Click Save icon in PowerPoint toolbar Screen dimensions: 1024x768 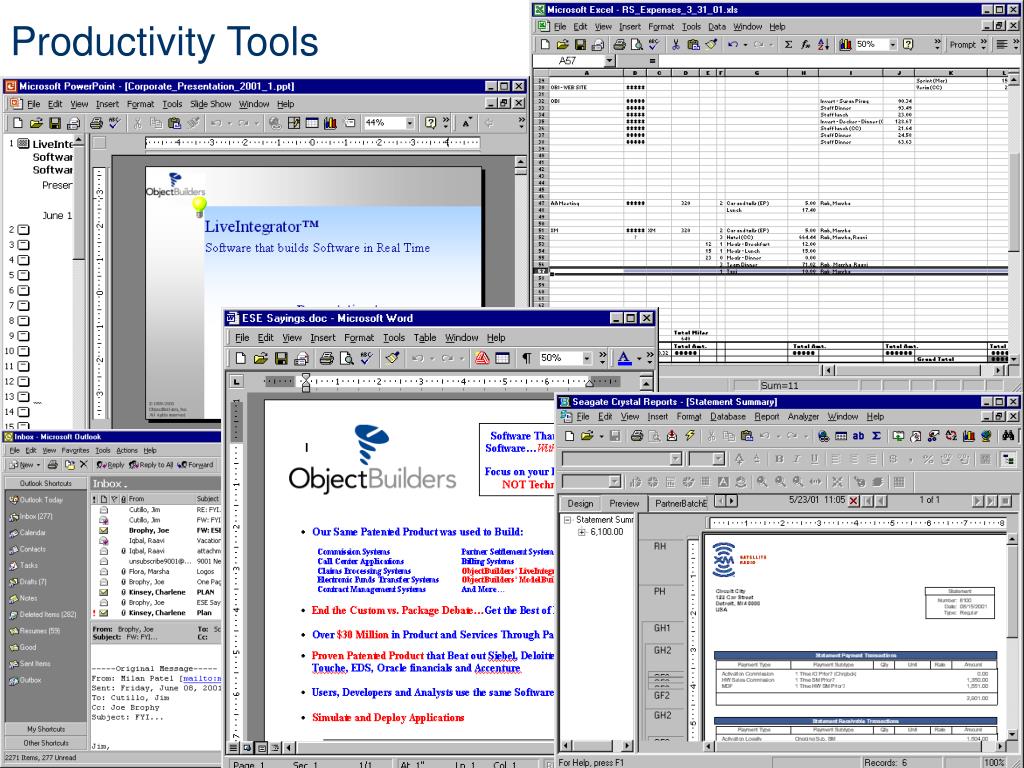pyautogui.click(x=55, y=123)
